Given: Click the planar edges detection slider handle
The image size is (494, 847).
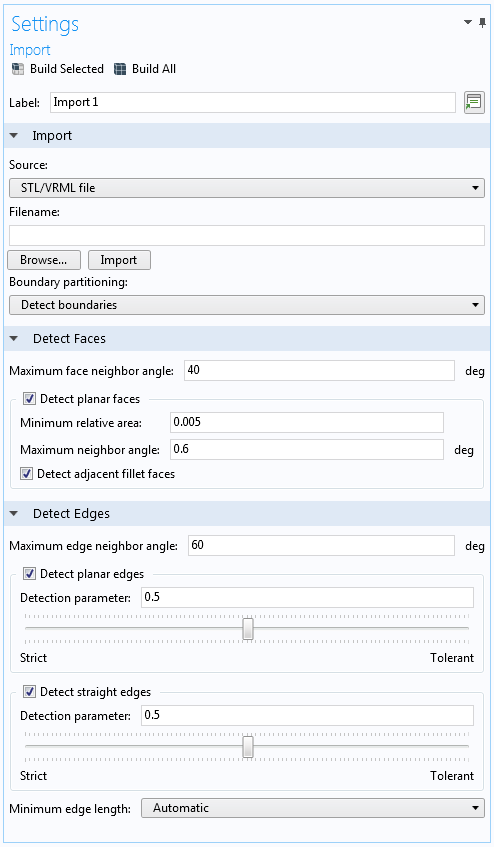Looking at the screenshot, I should 248,629.
